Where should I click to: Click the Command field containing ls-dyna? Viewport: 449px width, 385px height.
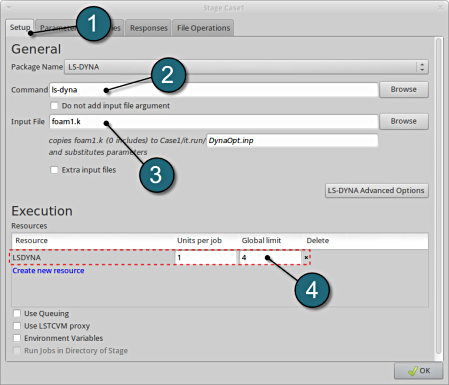(213, 90)
